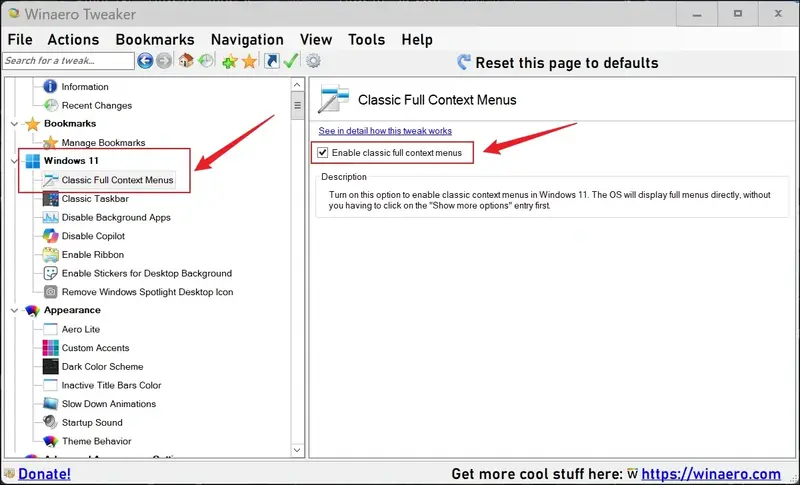
Task: Click the Manage Bookmarks star icon
Action: pyautogui.click(x=50, y=142)
